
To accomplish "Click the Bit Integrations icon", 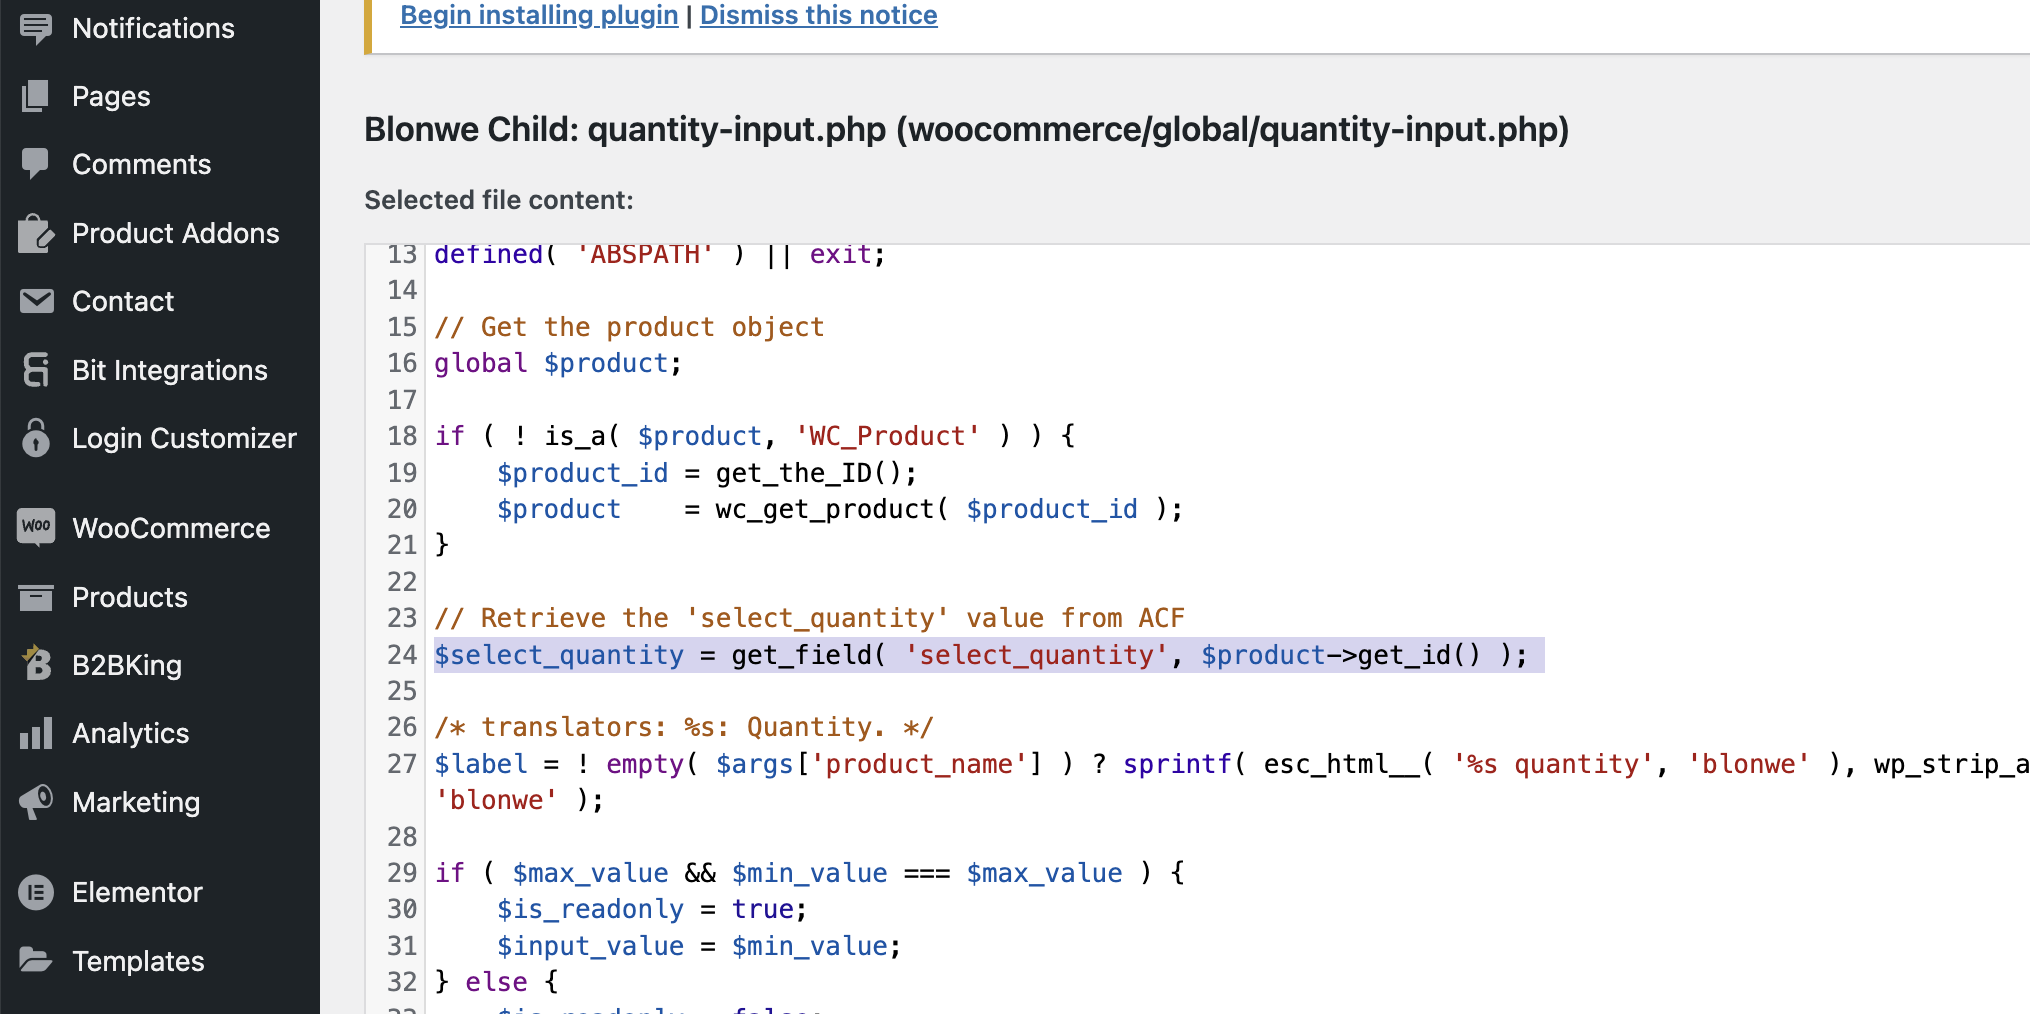I will [36, 370].
